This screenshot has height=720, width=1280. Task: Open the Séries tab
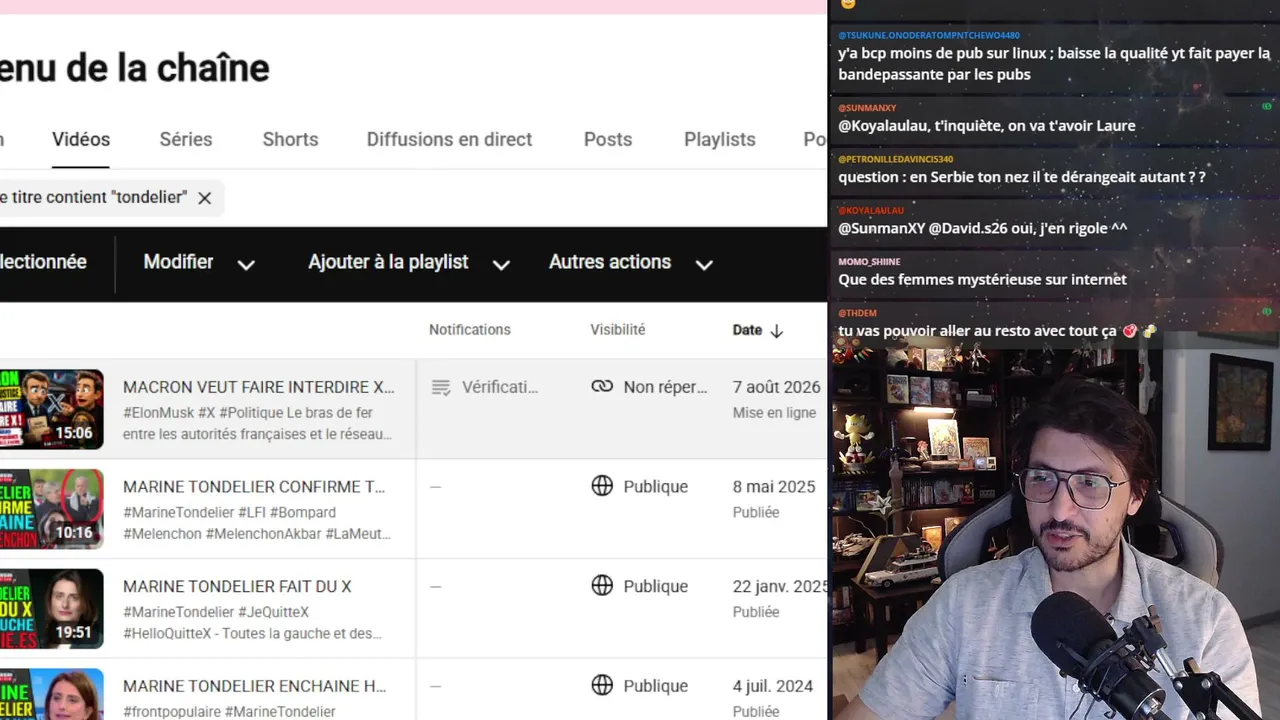tap(186, 139)
